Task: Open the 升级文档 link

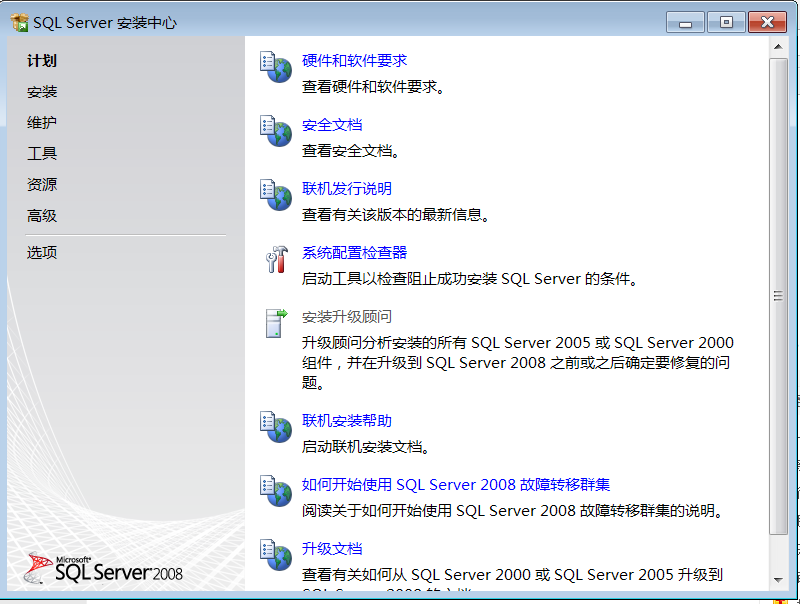Action: tap(332, 549)
